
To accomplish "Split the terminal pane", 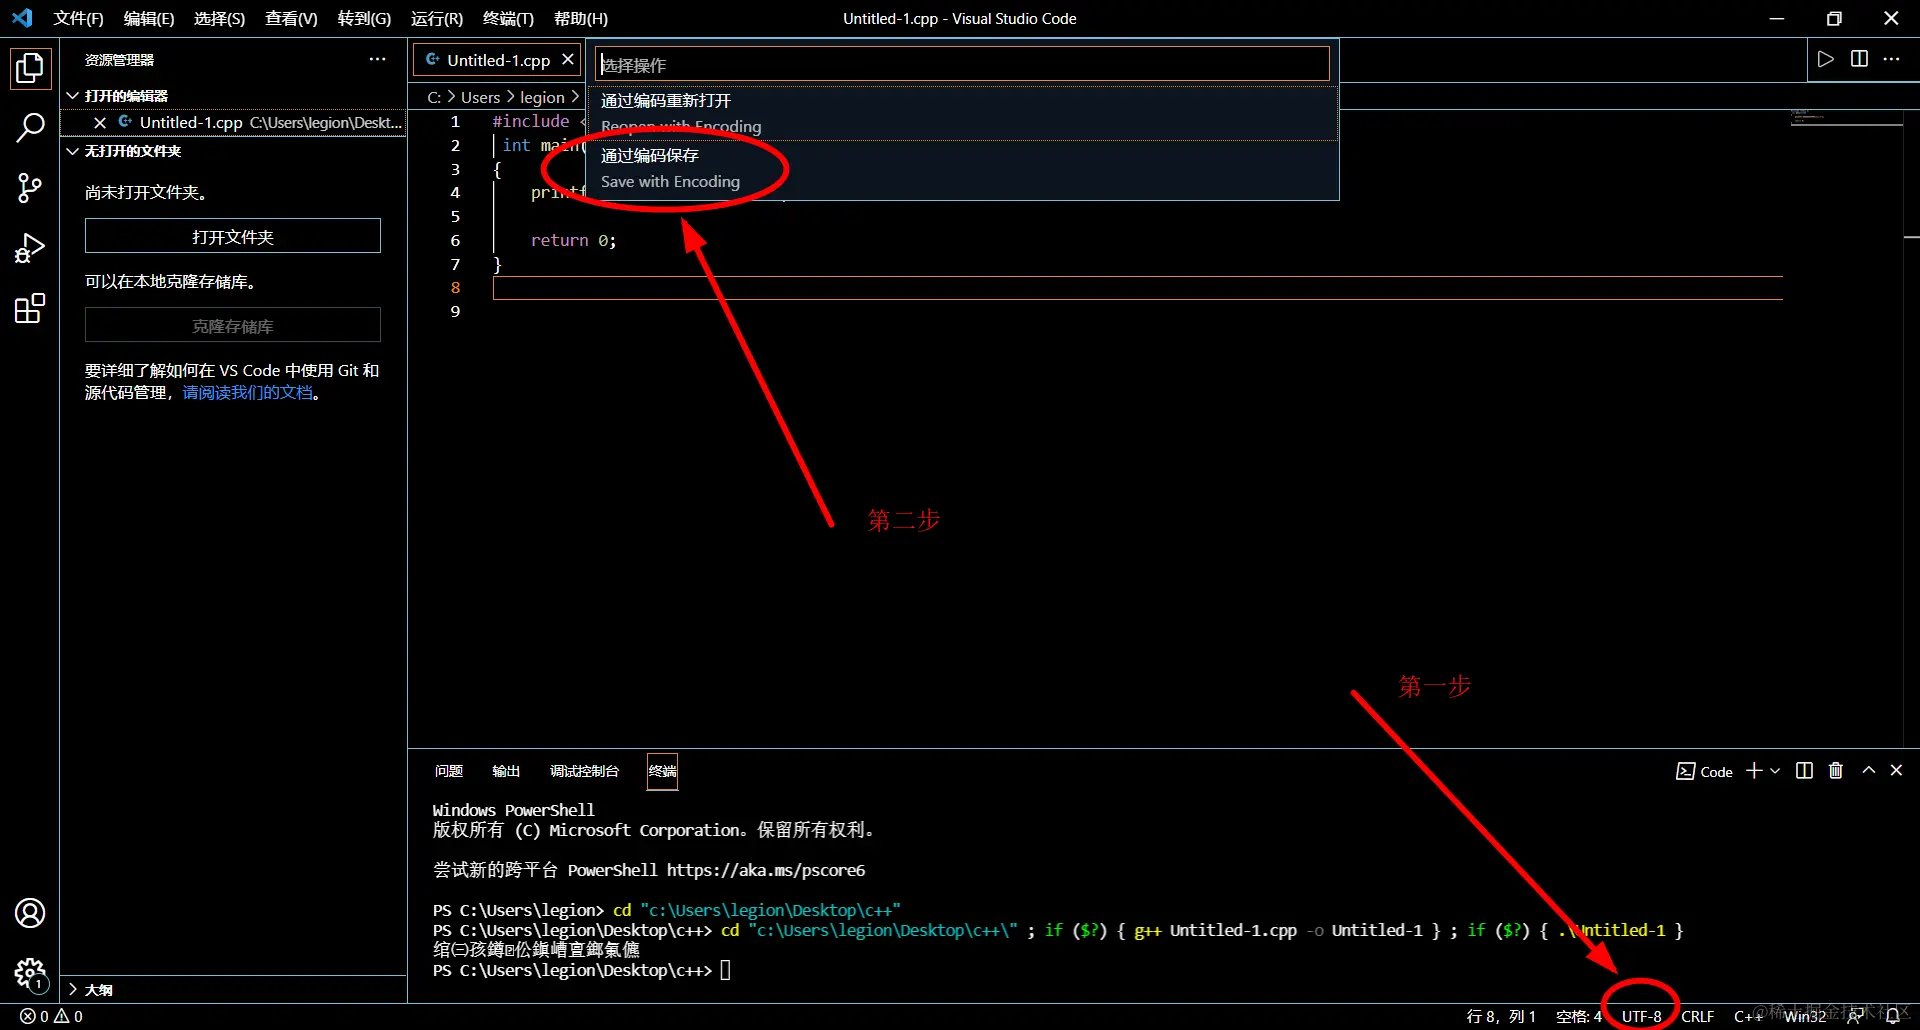I will pyautogui.click(x=1804, y=771).
